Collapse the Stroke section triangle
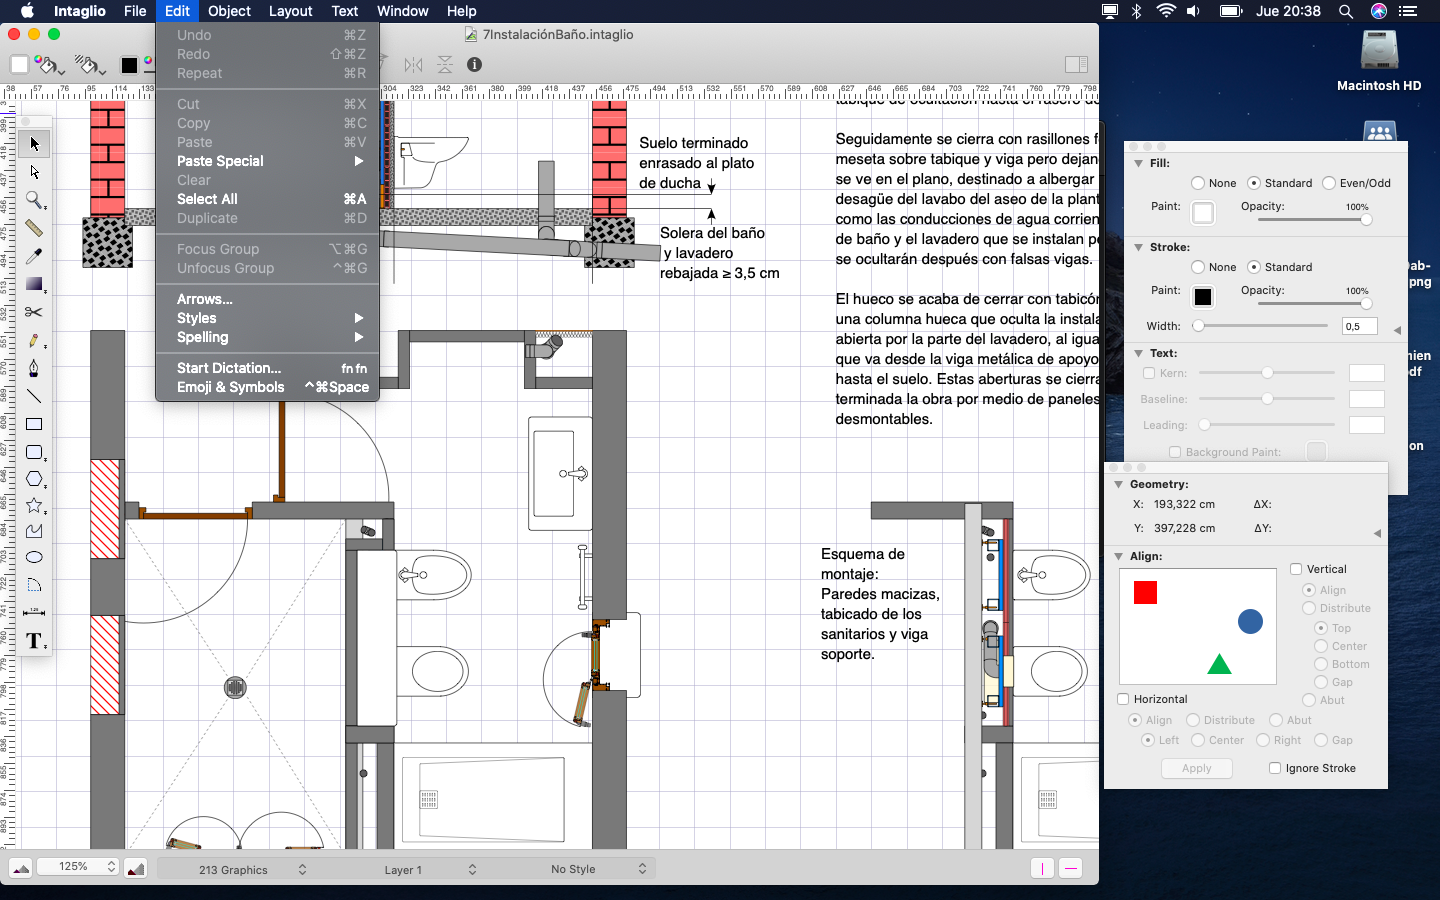 pyautogui.click(x=1138, y=247)
